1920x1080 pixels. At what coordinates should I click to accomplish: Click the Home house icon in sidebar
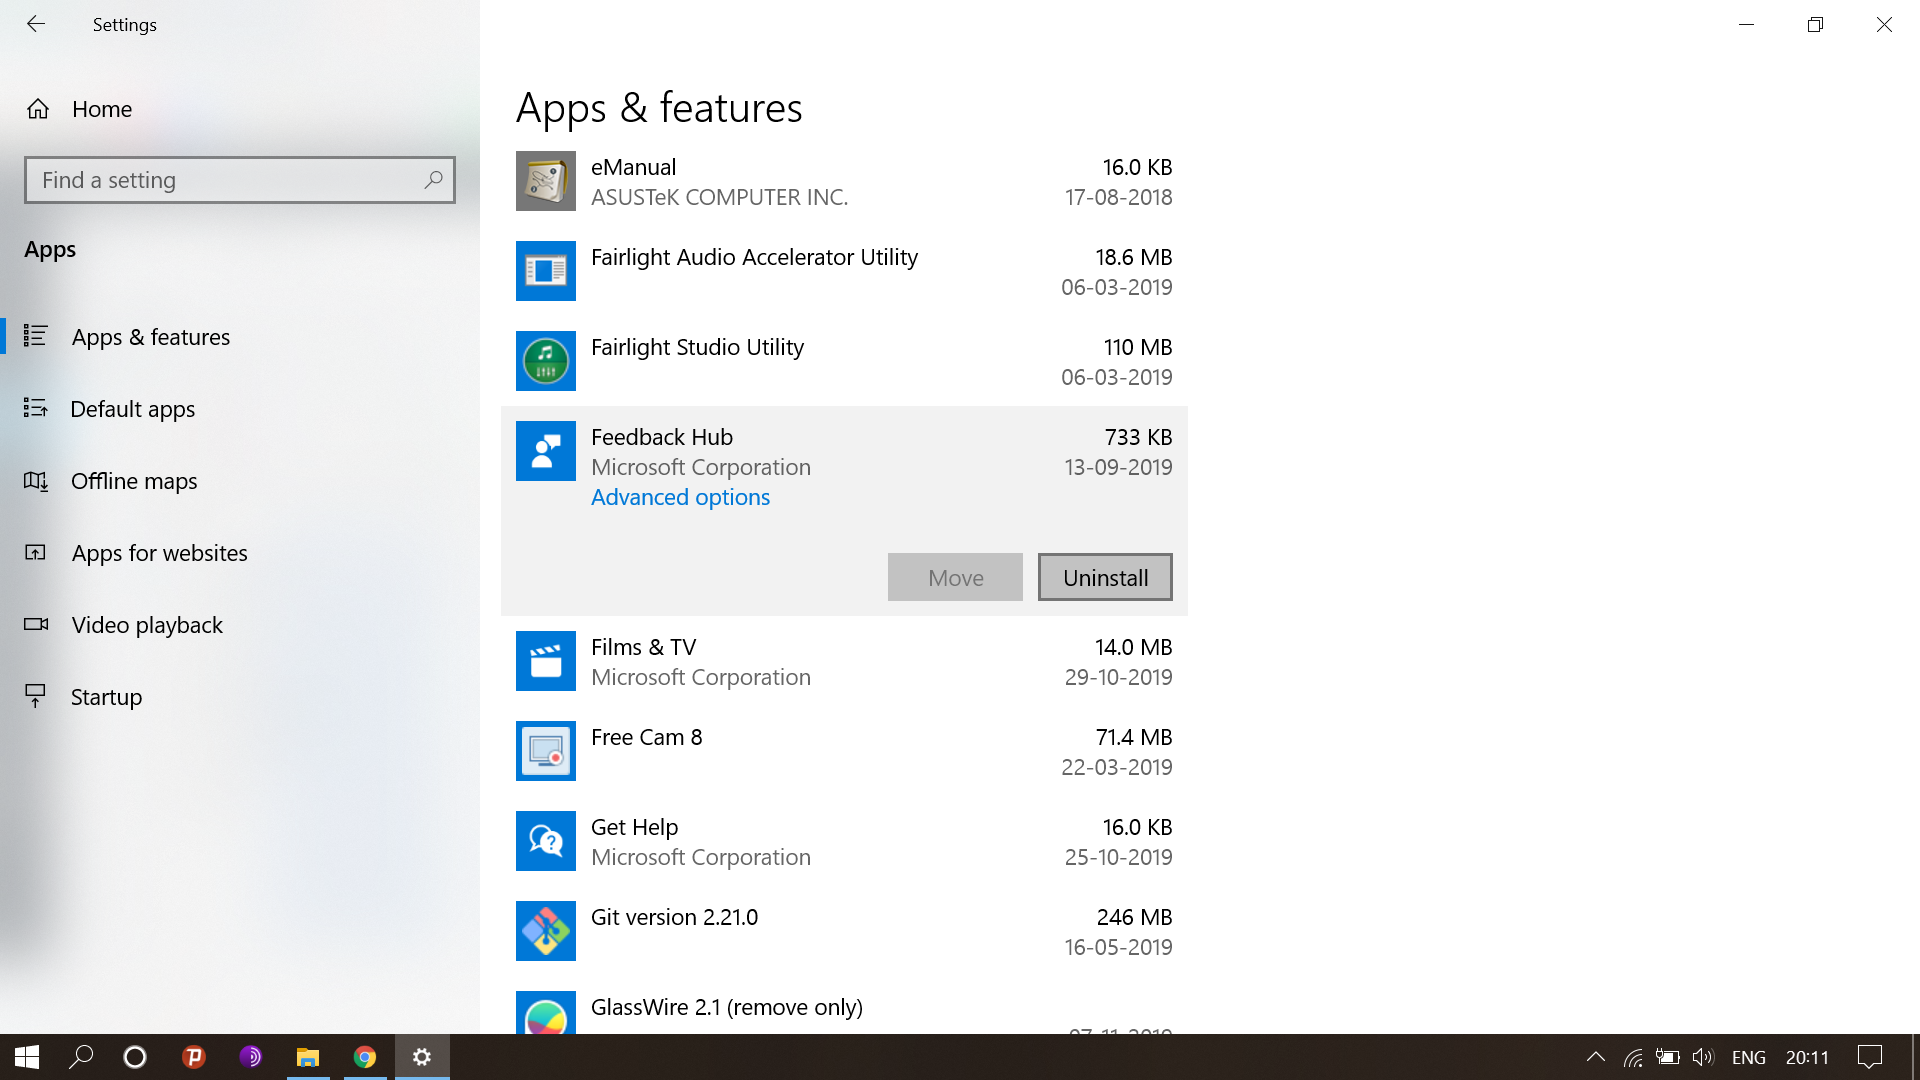tap(37, 109)
